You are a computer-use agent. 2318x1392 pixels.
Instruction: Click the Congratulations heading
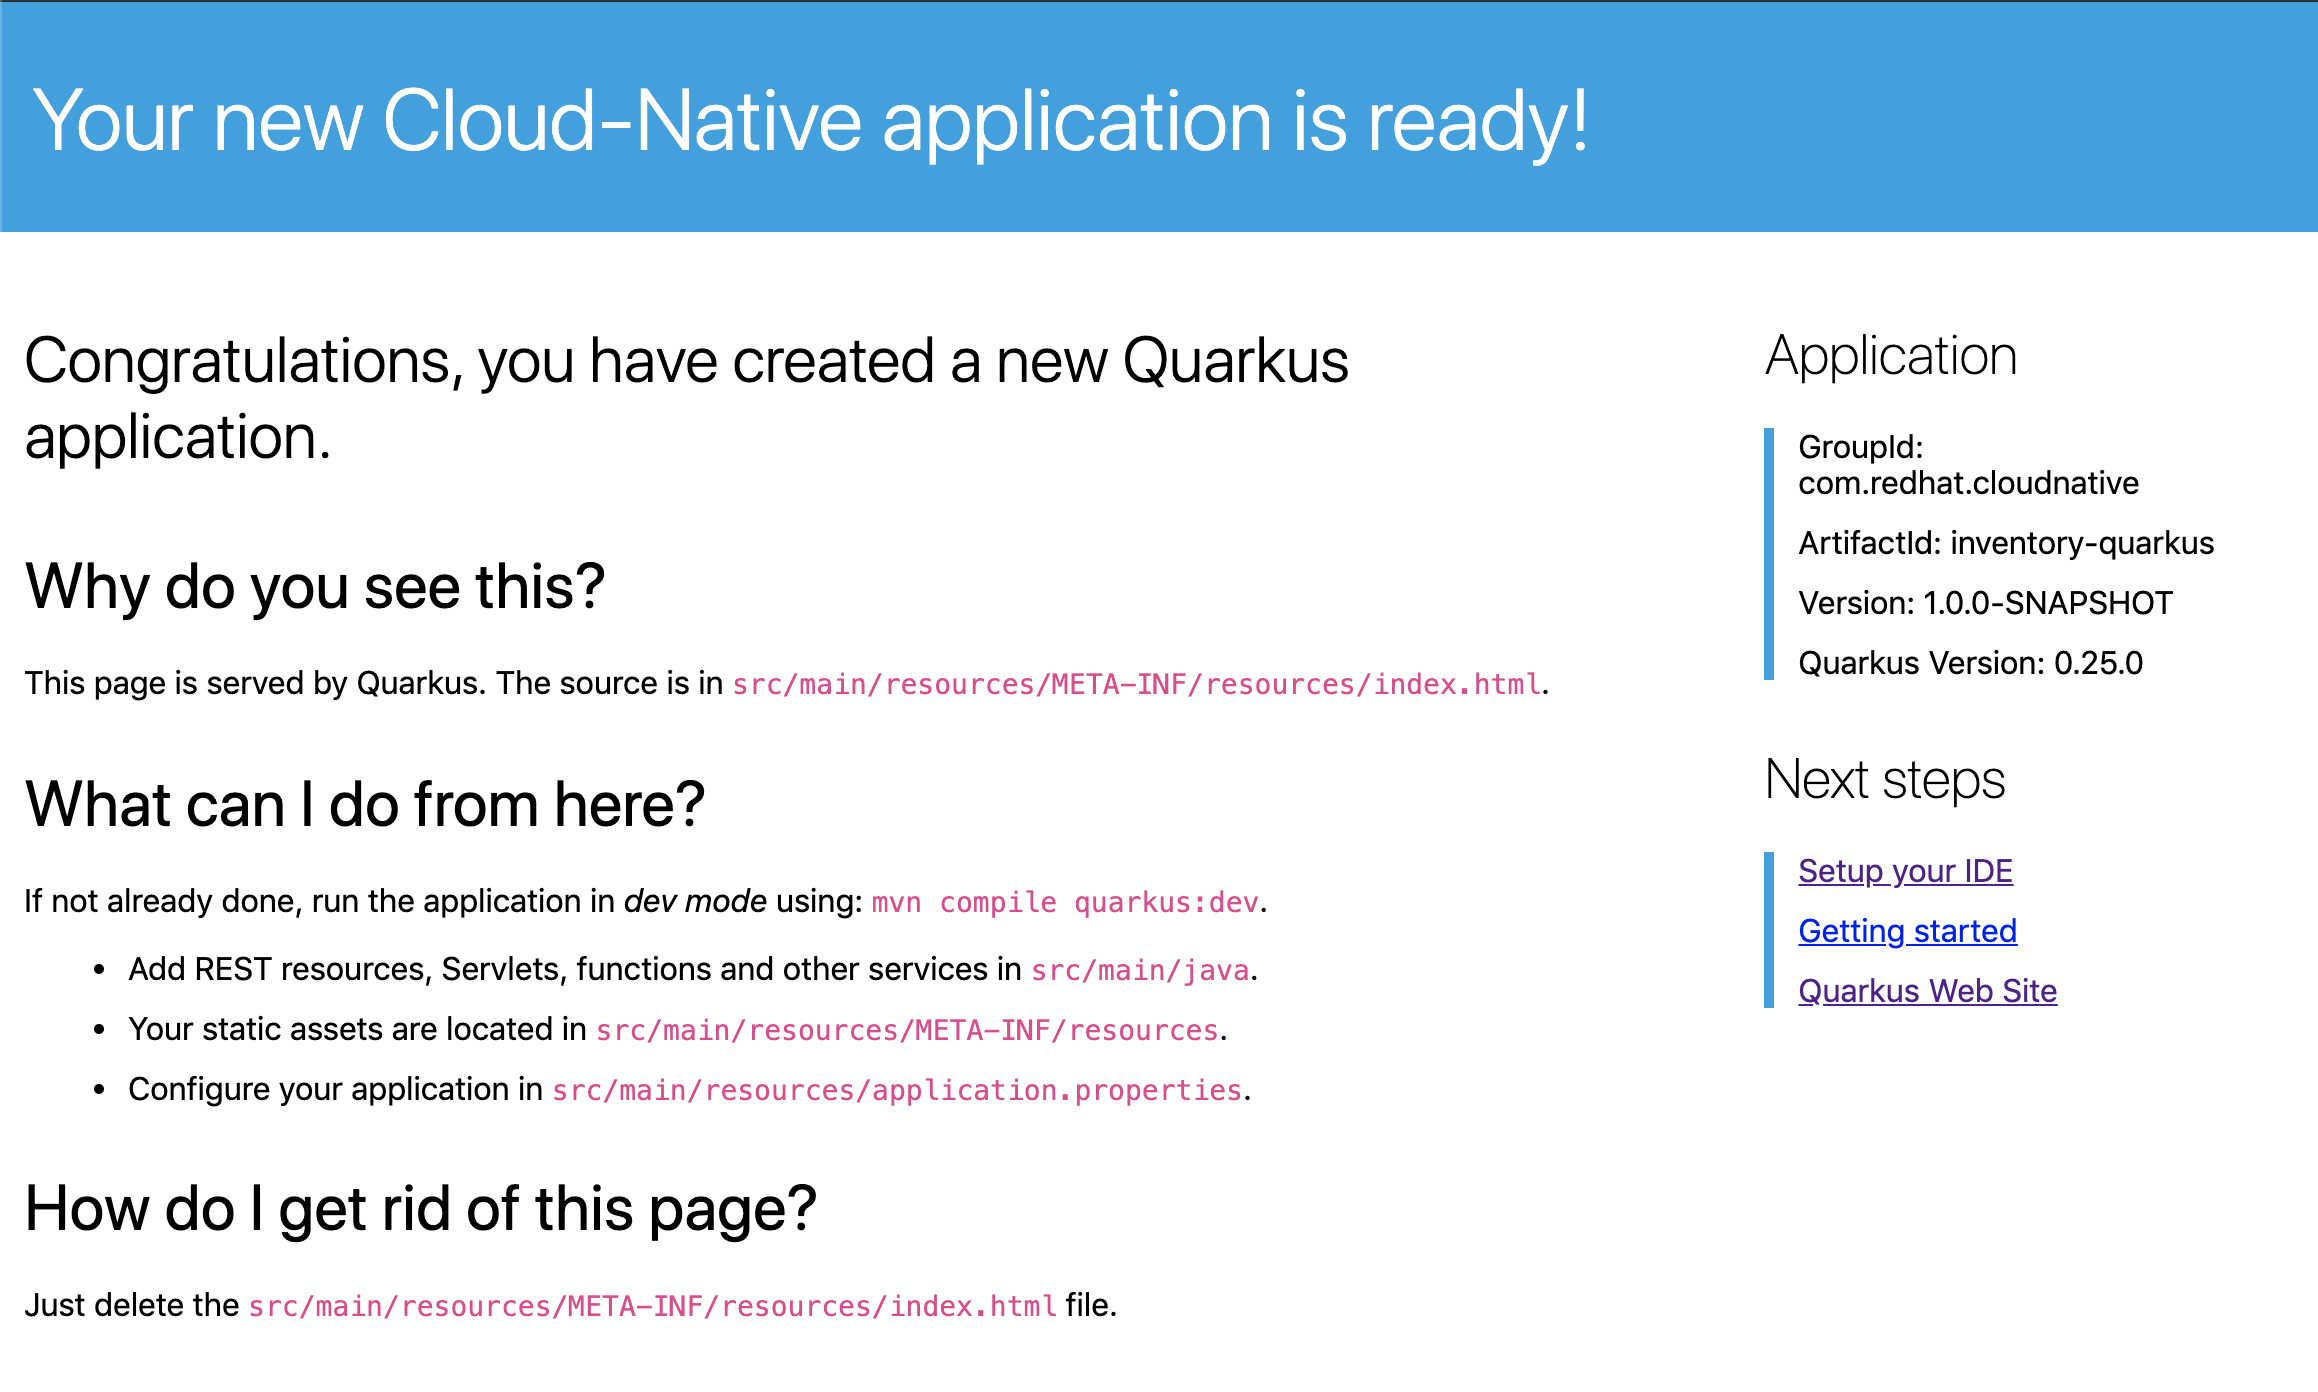(686, 398)
